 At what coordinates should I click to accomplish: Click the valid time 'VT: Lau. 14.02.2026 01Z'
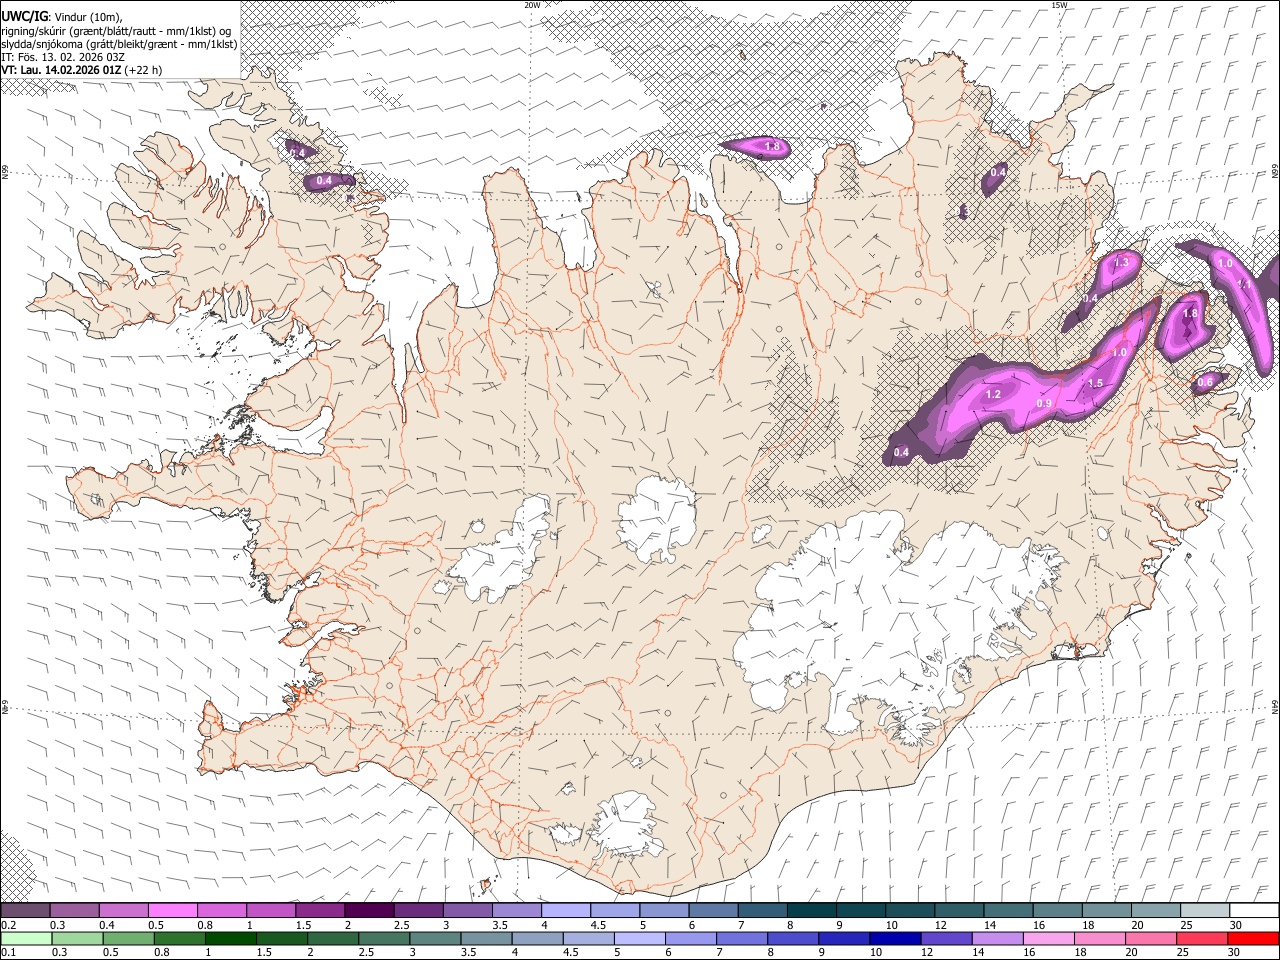point(61,70)
